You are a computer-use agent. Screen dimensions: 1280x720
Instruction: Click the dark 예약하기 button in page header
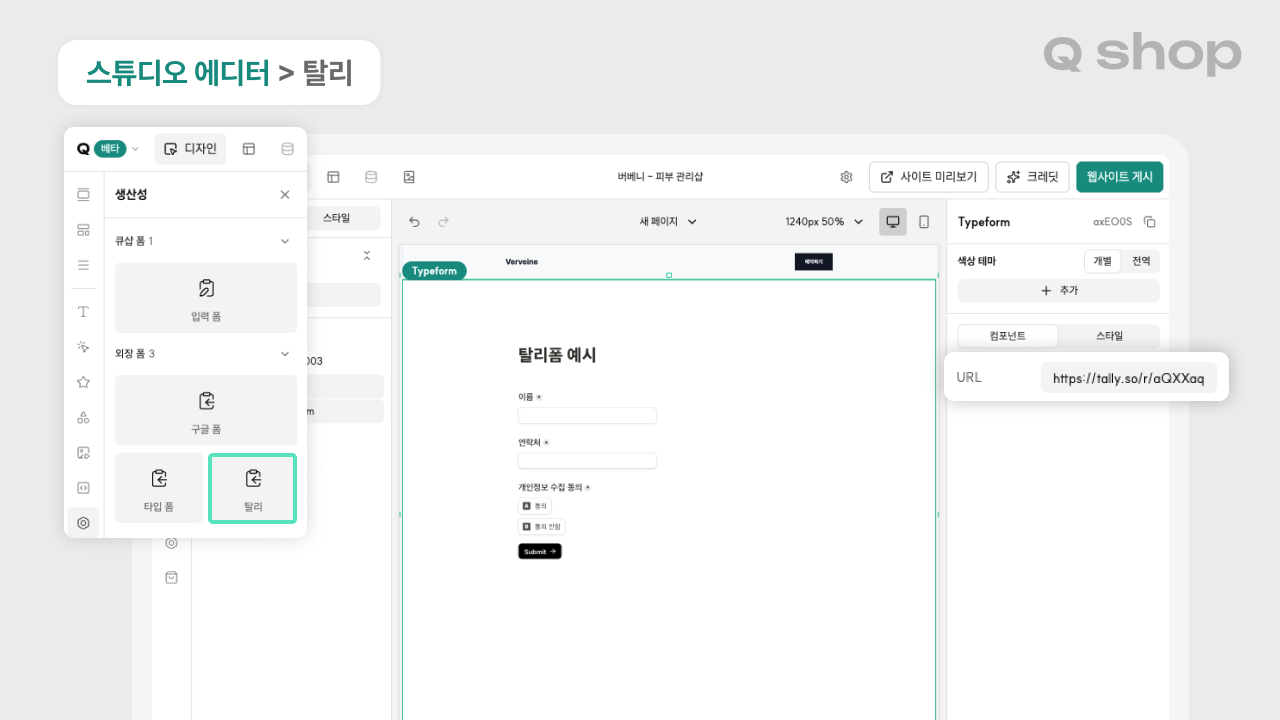coord(813,262)
